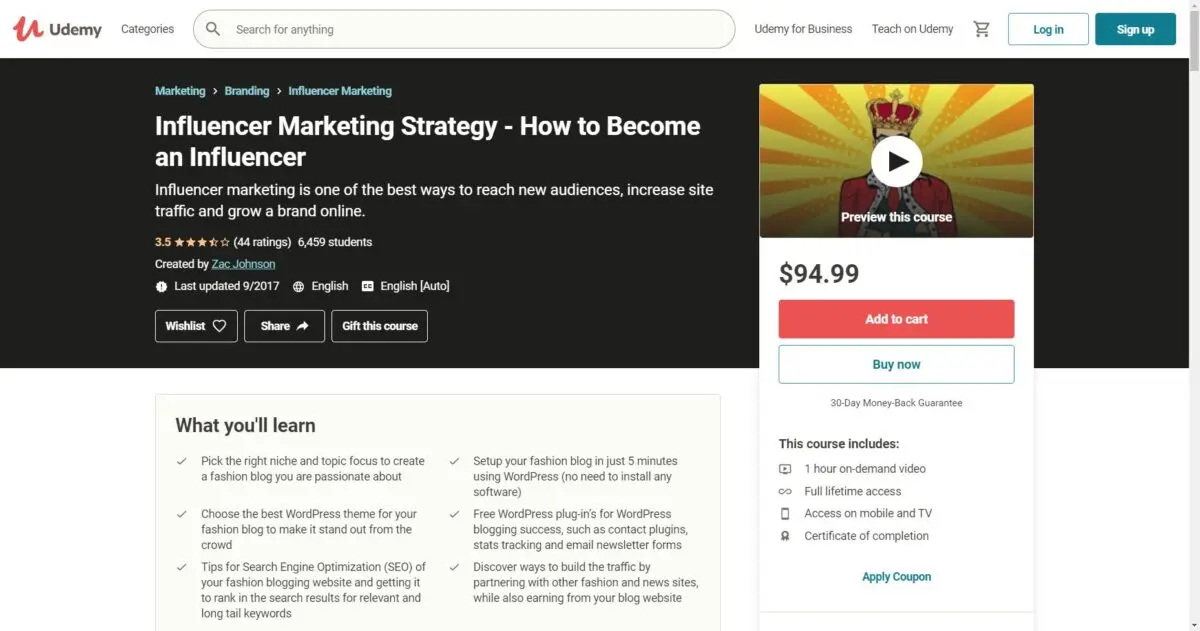The width and height of the screenshot is (1200, 631).
Task: Click the Gift this course button
Action: pyautogui.click(x=380, y=326)
